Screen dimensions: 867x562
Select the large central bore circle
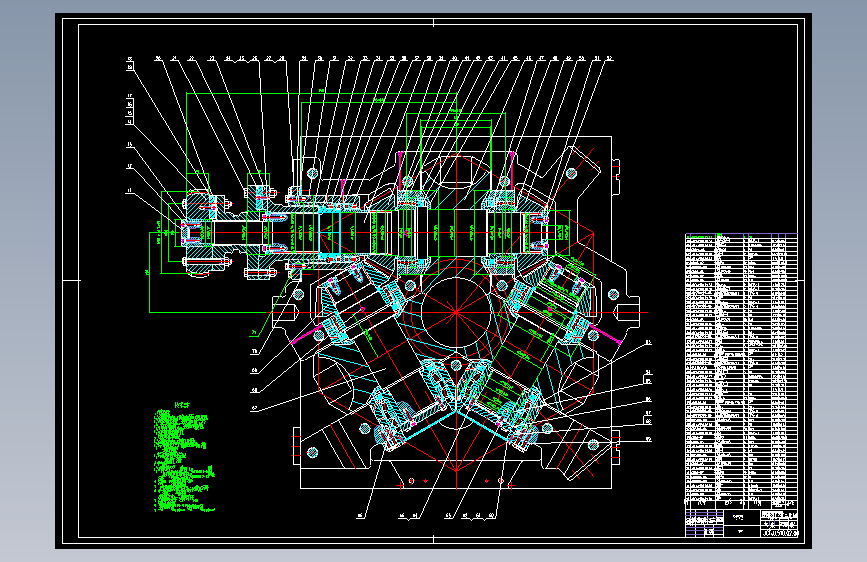tap(456, 312)
